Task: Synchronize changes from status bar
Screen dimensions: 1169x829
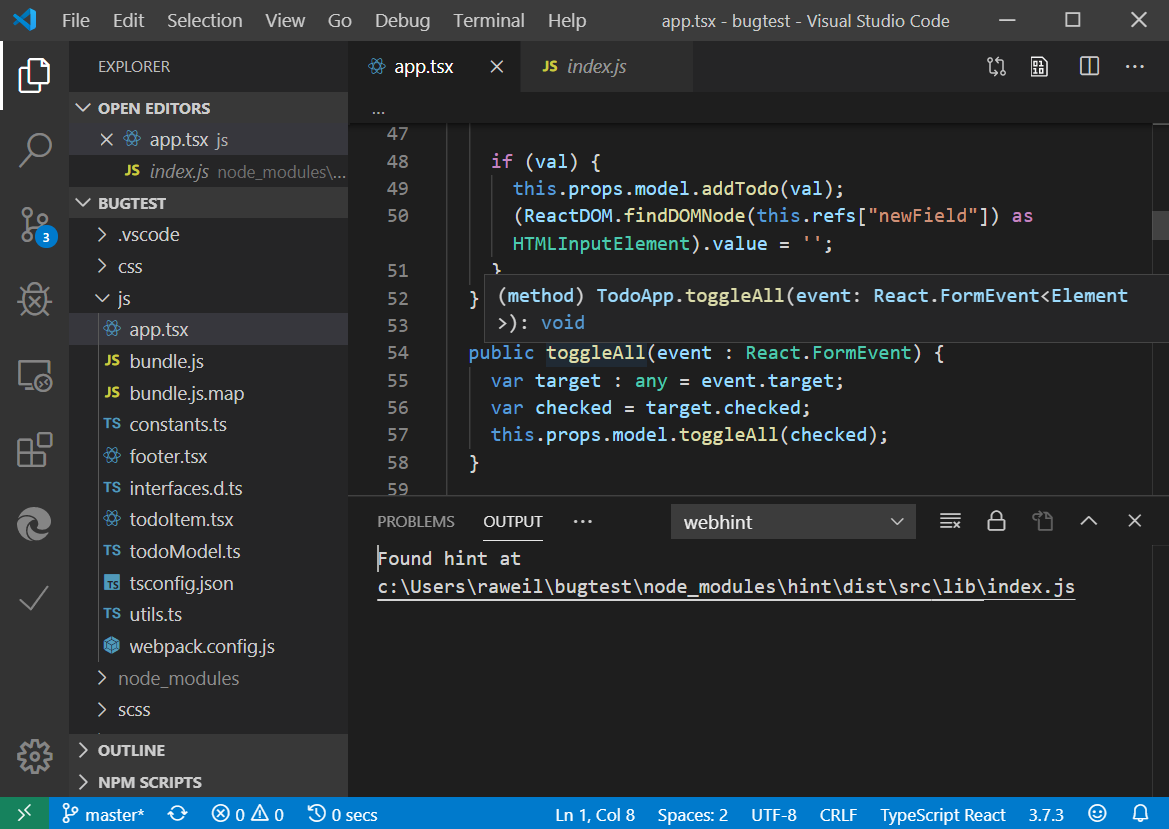Action: click(x=177, y=814)
